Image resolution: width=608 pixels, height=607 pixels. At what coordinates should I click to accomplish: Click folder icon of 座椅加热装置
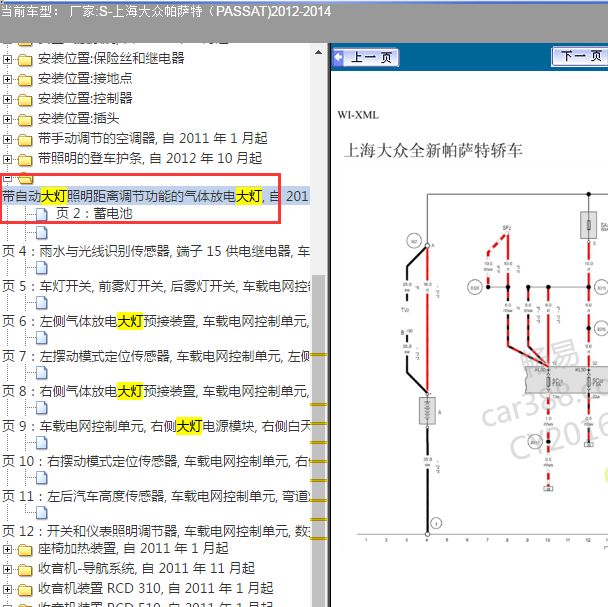(x=25, y=550)
